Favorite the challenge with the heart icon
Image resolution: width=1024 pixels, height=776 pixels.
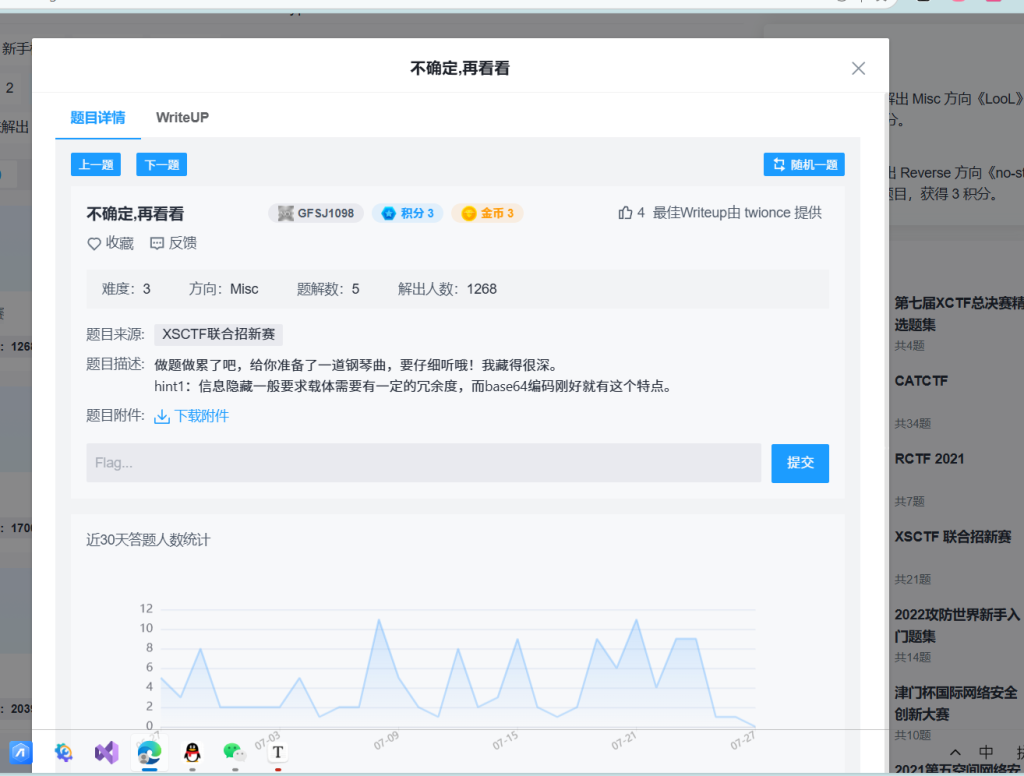95,243
